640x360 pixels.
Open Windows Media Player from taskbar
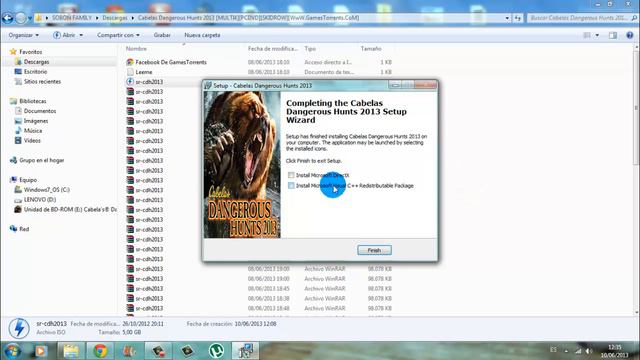pos(40,351)
